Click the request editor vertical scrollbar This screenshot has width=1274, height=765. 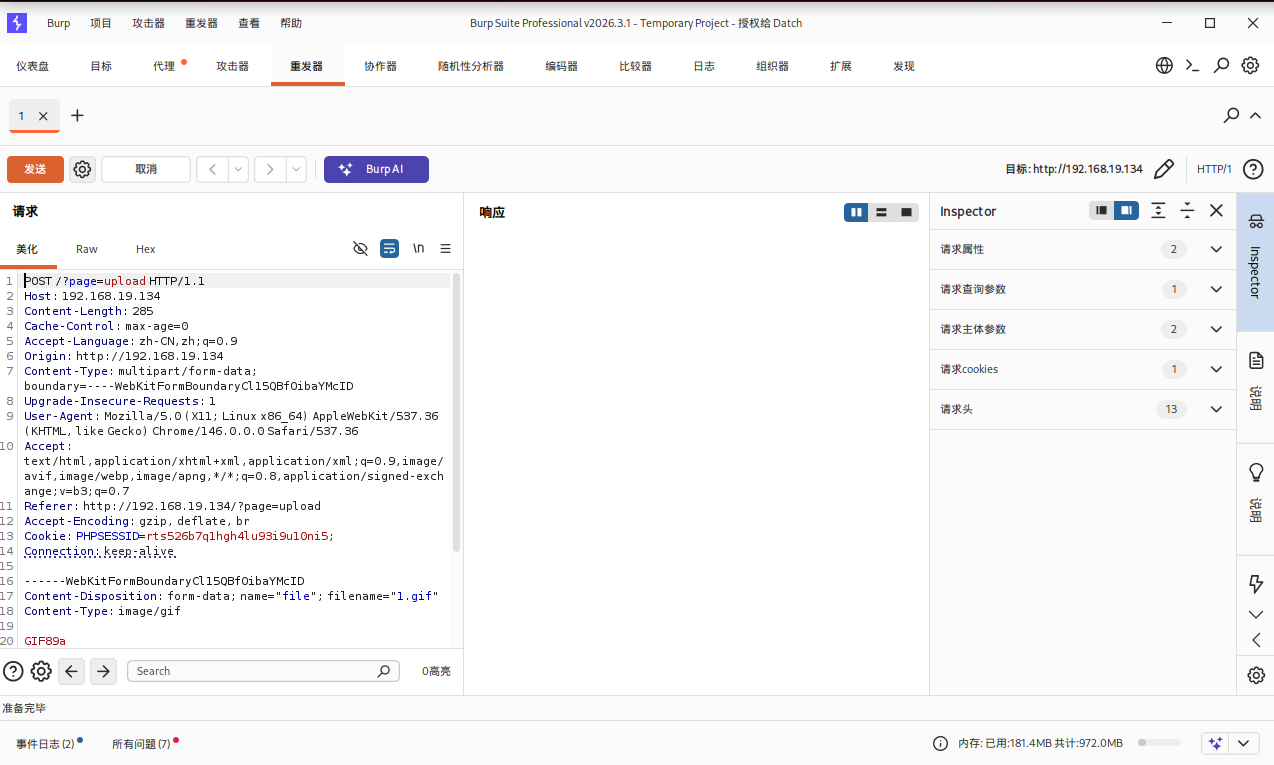[x=456, y=412]
